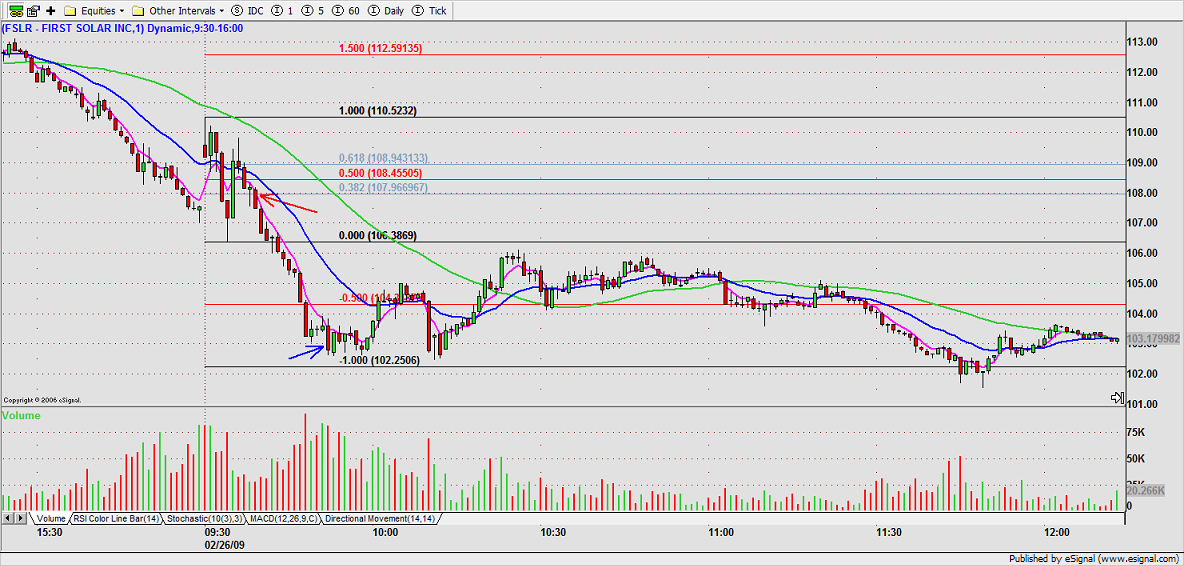
Task: Click the 12:00 time axis label
Action: (1056, 533)
